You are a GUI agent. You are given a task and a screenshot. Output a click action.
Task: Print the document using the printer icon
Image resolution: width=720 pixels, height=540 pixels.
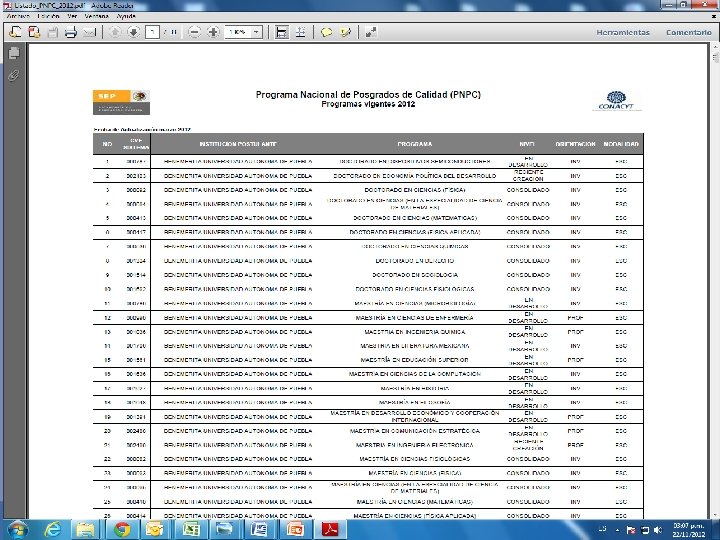click(x=71, y=32)
